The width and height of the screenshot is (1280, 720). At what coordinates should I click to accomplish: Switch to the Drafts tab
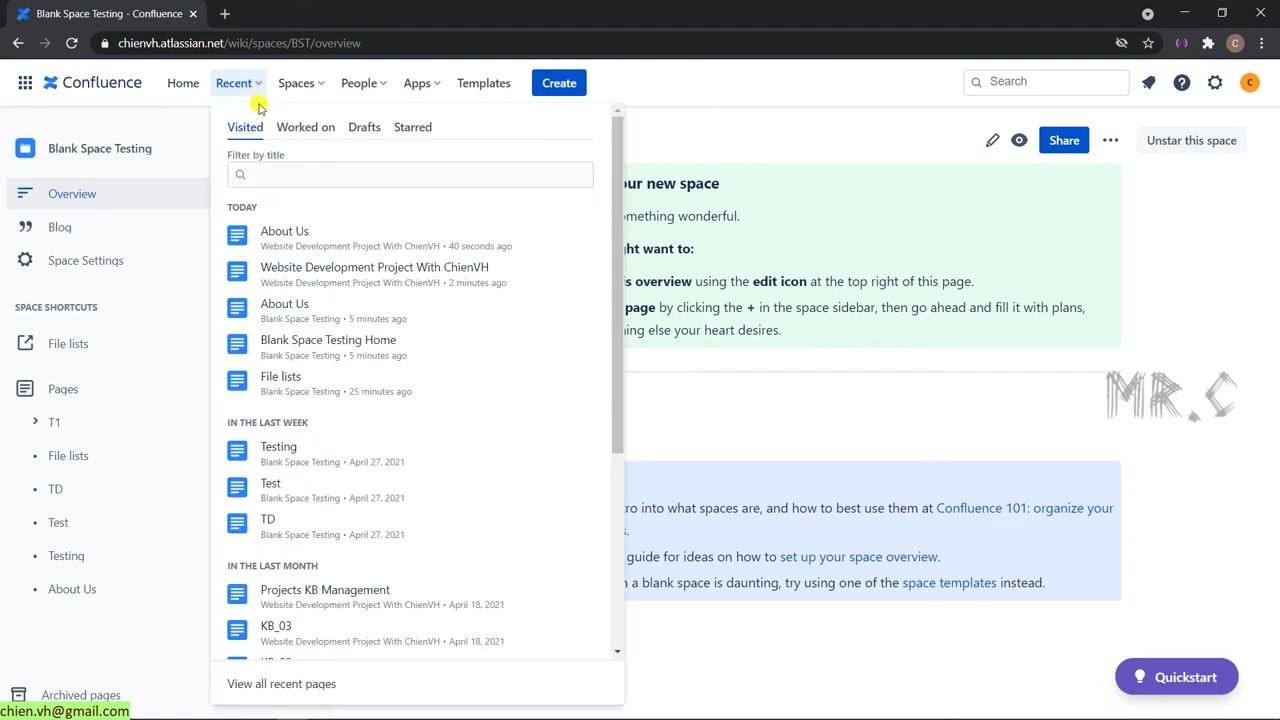coord(364,127)
